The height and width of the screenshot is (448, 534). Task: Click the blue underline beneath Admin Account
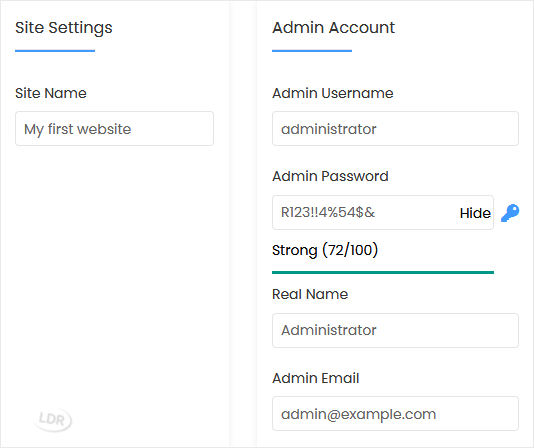[312, 51]
